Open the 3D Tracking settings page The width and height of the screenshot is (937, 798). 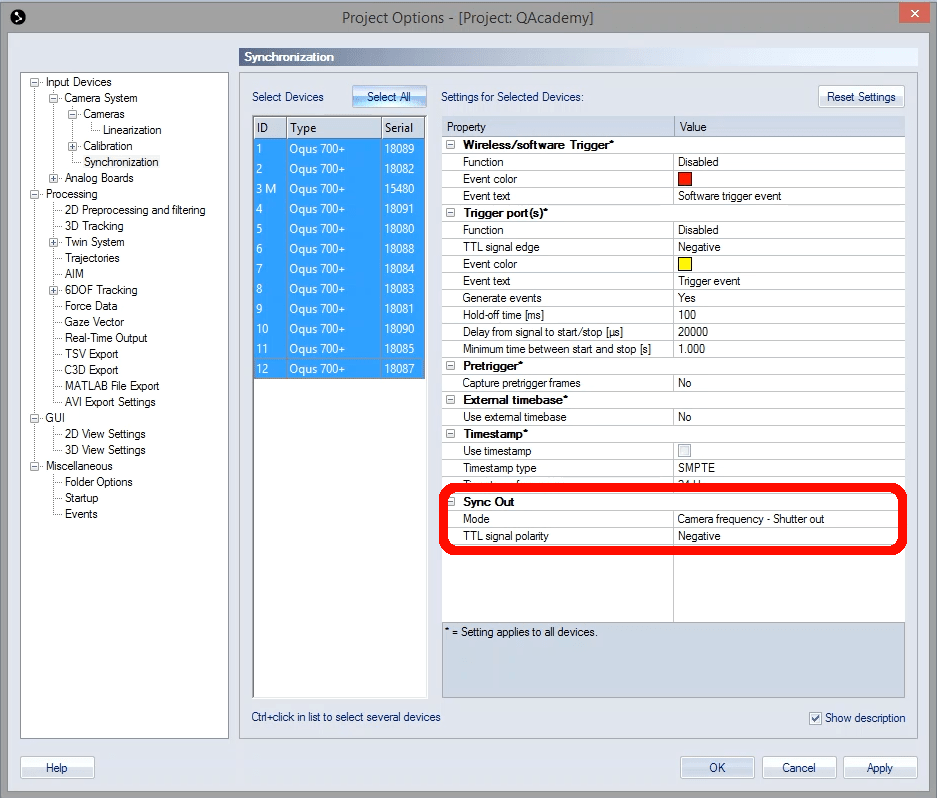pyautogui.click(x=94, y=226)
